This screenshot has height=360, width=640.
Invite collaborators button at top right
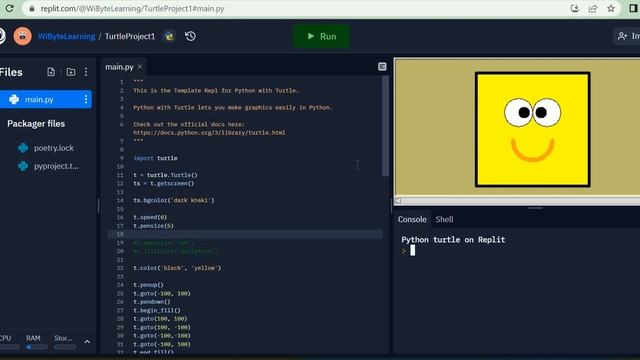pyautogui.click(x=628, y=36)
